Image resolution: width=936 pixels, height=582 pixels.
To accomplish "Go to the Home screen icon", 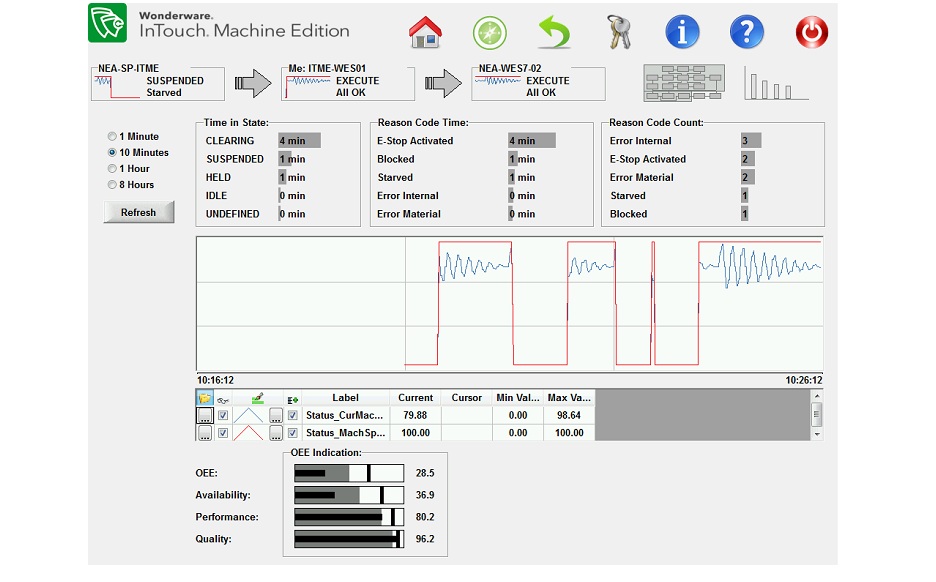I will pos(425,32).
